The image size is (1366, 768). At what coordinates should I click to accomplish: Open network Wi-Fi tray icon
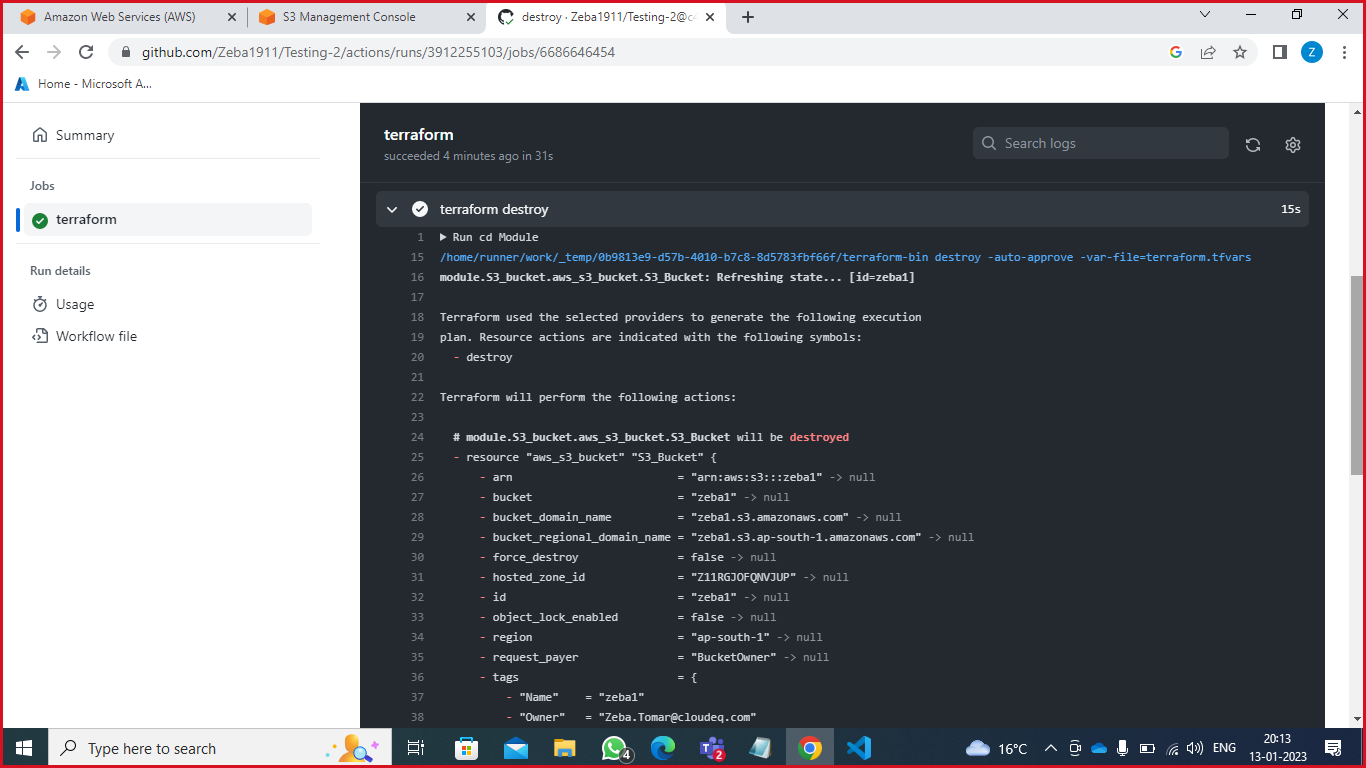point(1172,748)
